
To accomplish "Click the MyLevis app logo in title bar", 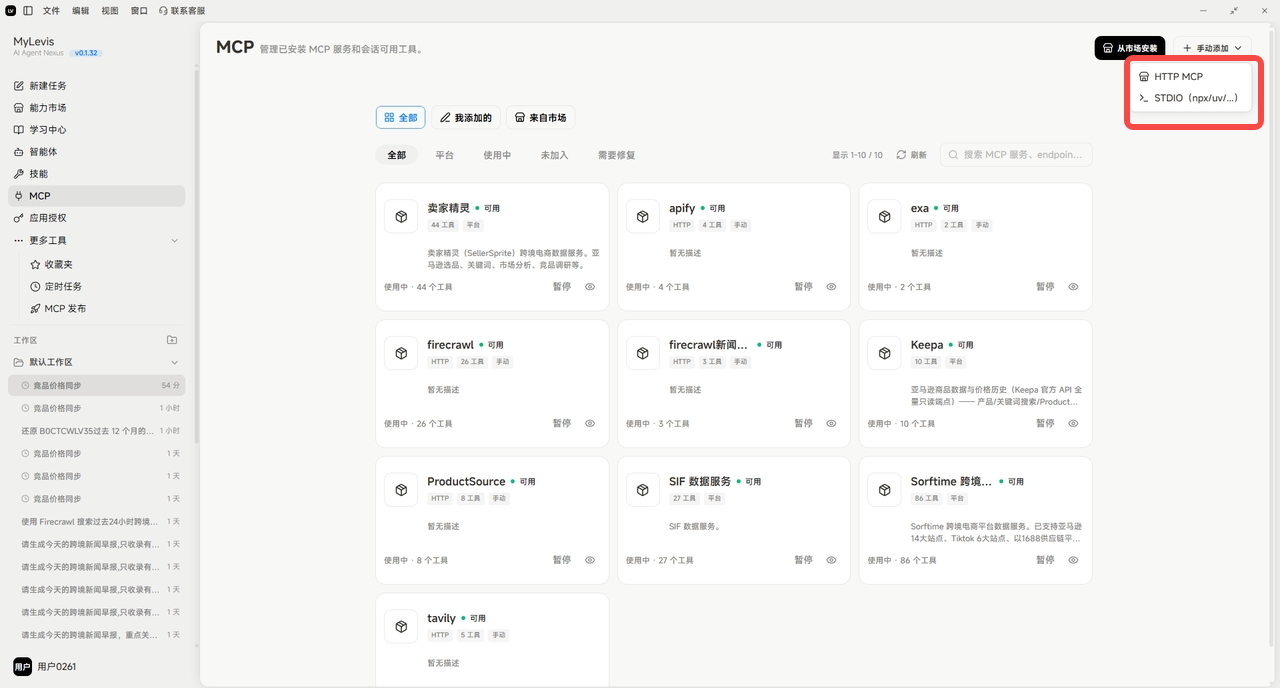I will click(x=10, y=10).
